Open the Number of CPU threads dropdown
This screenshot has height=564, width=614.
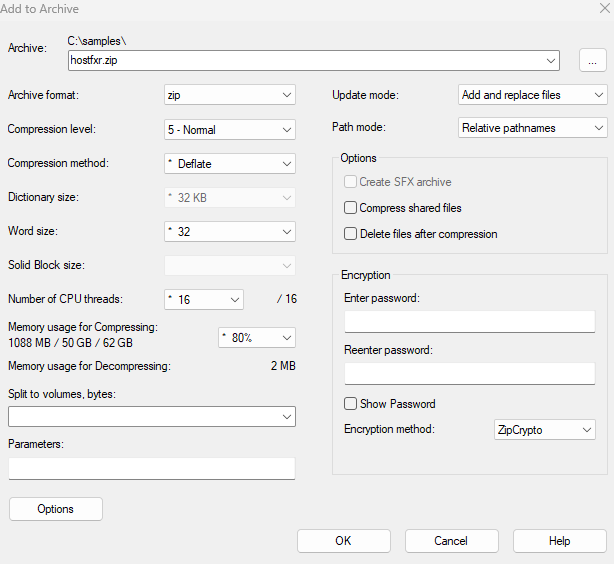(x=204, y=300)
